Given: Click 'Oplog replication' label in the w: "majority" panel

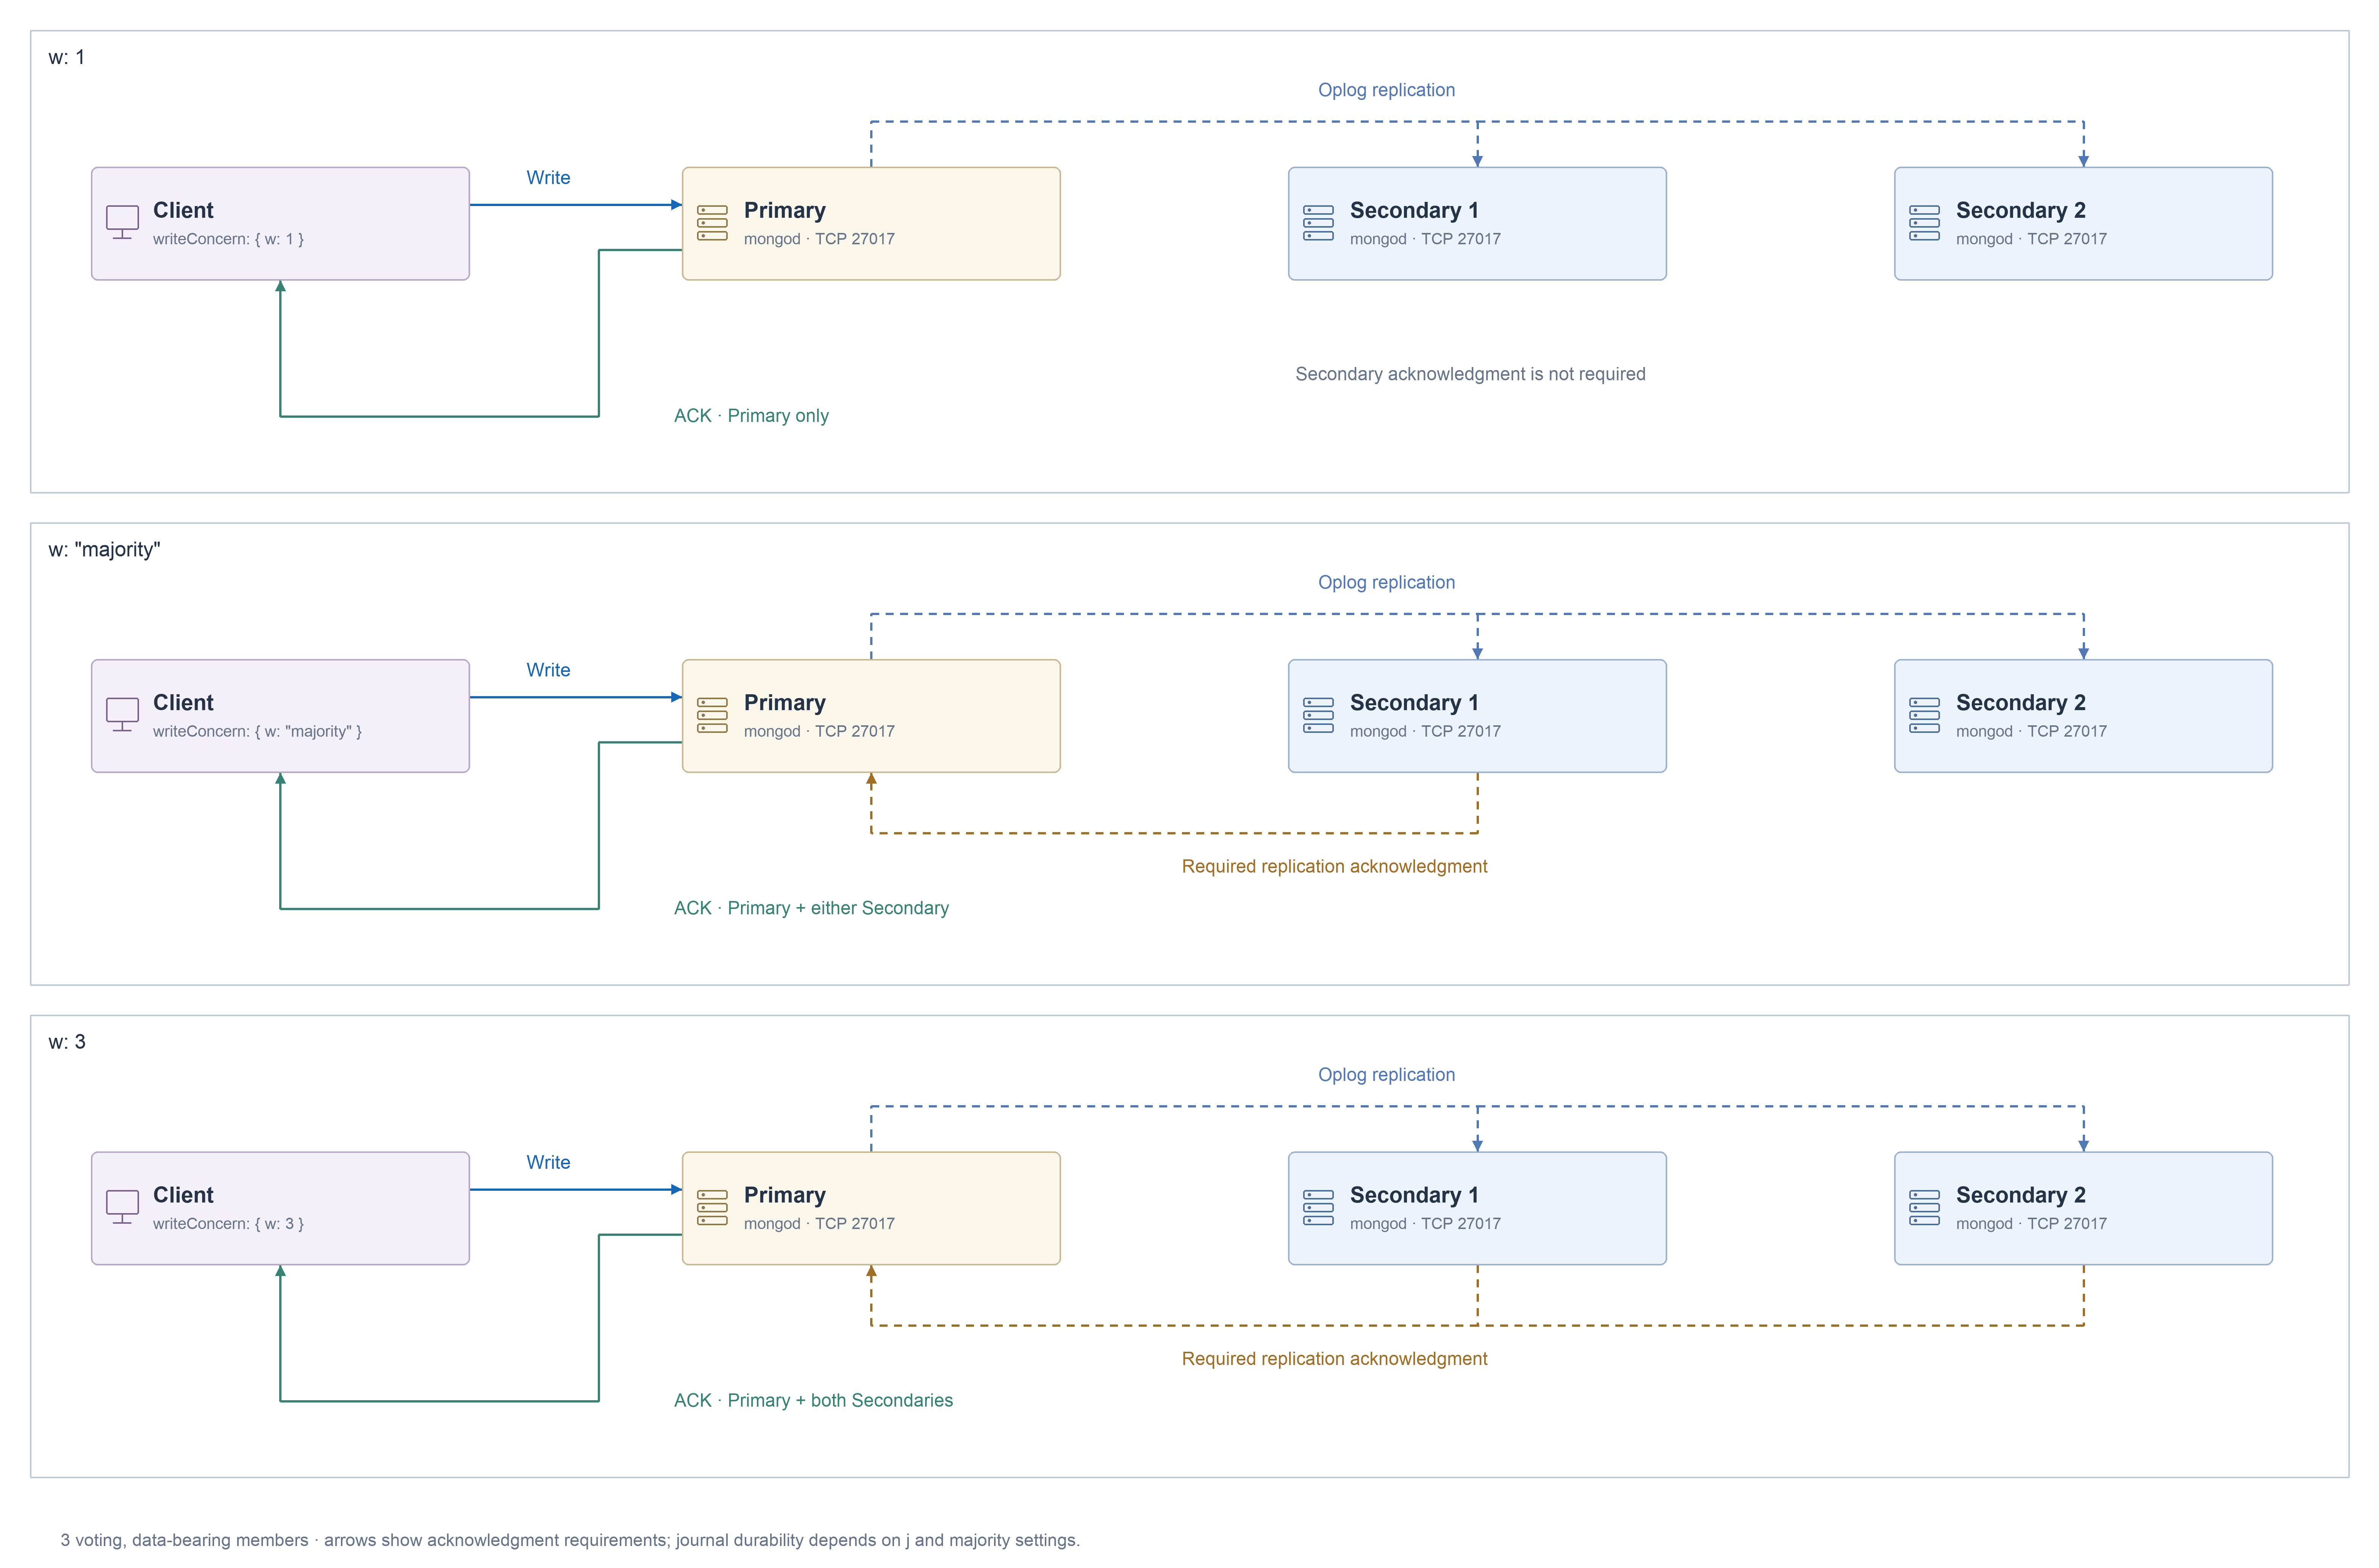Looking at the screenshot, I should (x=1386, y=582).
